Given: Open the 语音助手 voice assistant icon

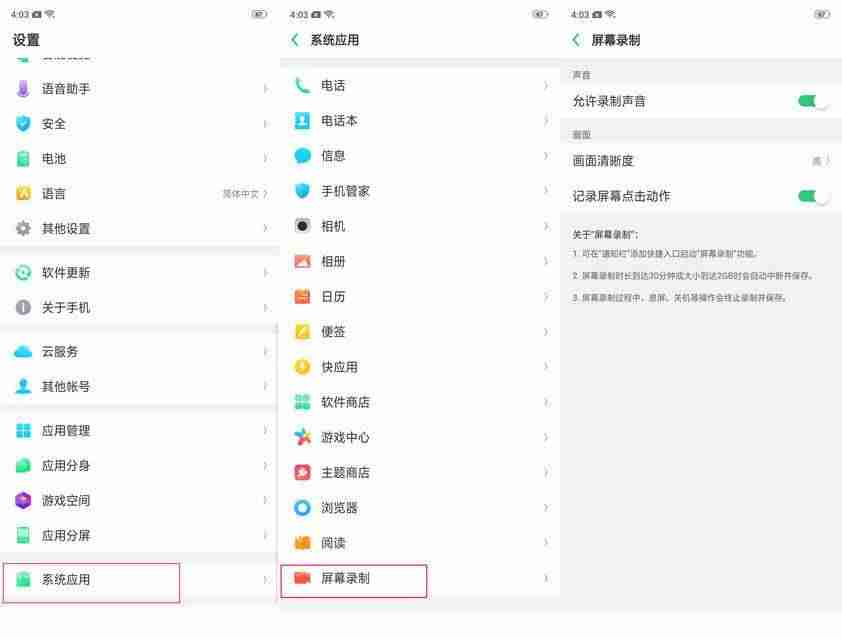Looking at the screenshot, I should coord(23,89).
